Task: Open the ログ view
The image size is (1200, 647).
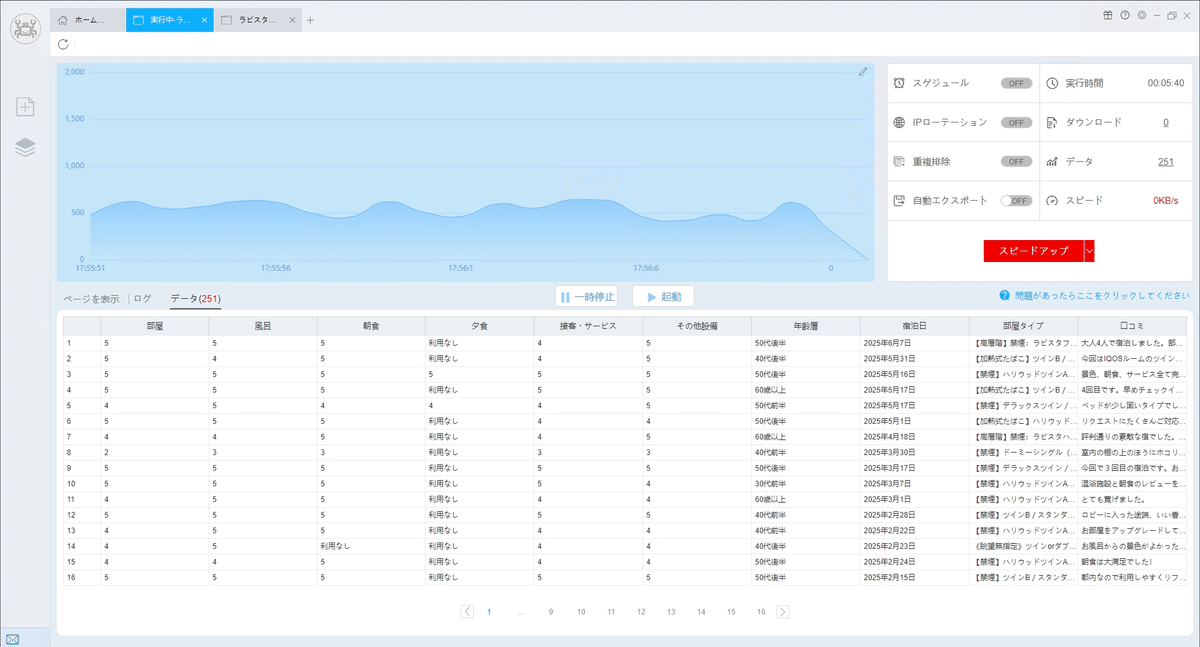Action: (x=143, y=298)
